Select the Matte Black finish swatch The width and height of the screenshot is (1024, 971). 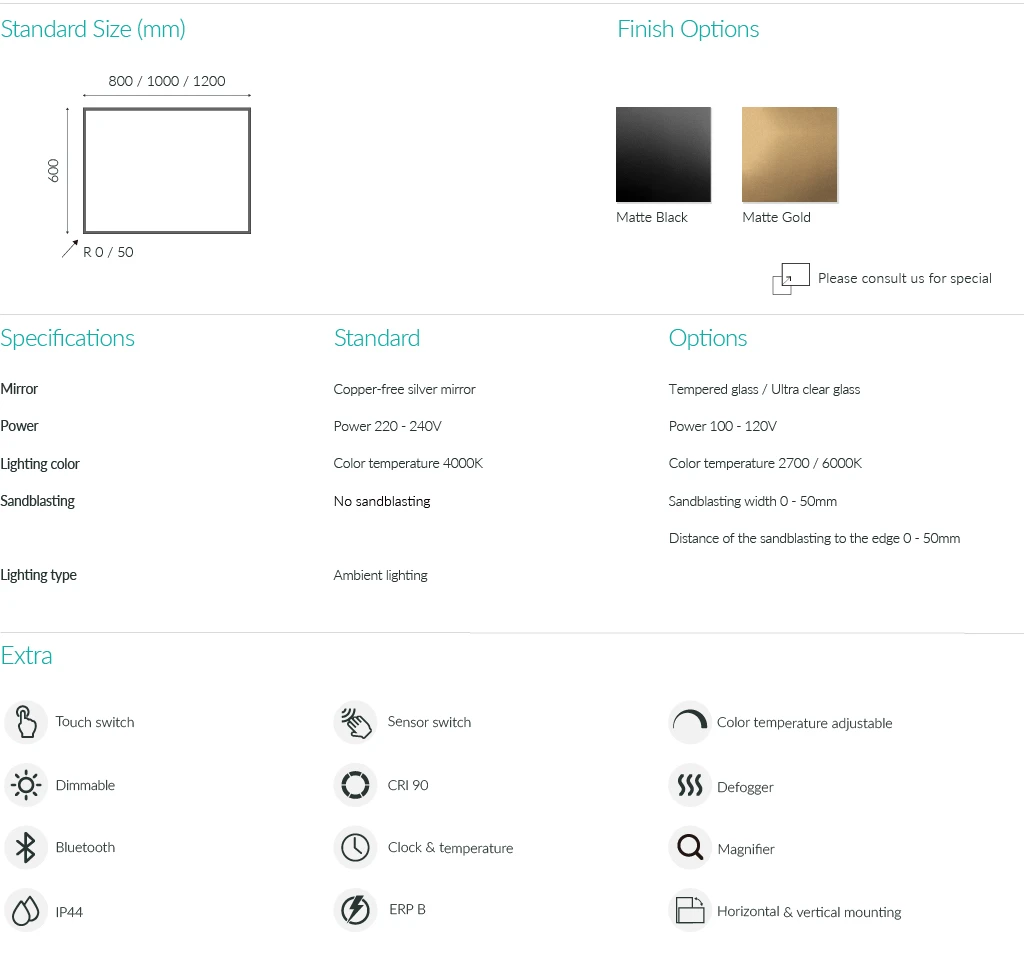point(663,155)
